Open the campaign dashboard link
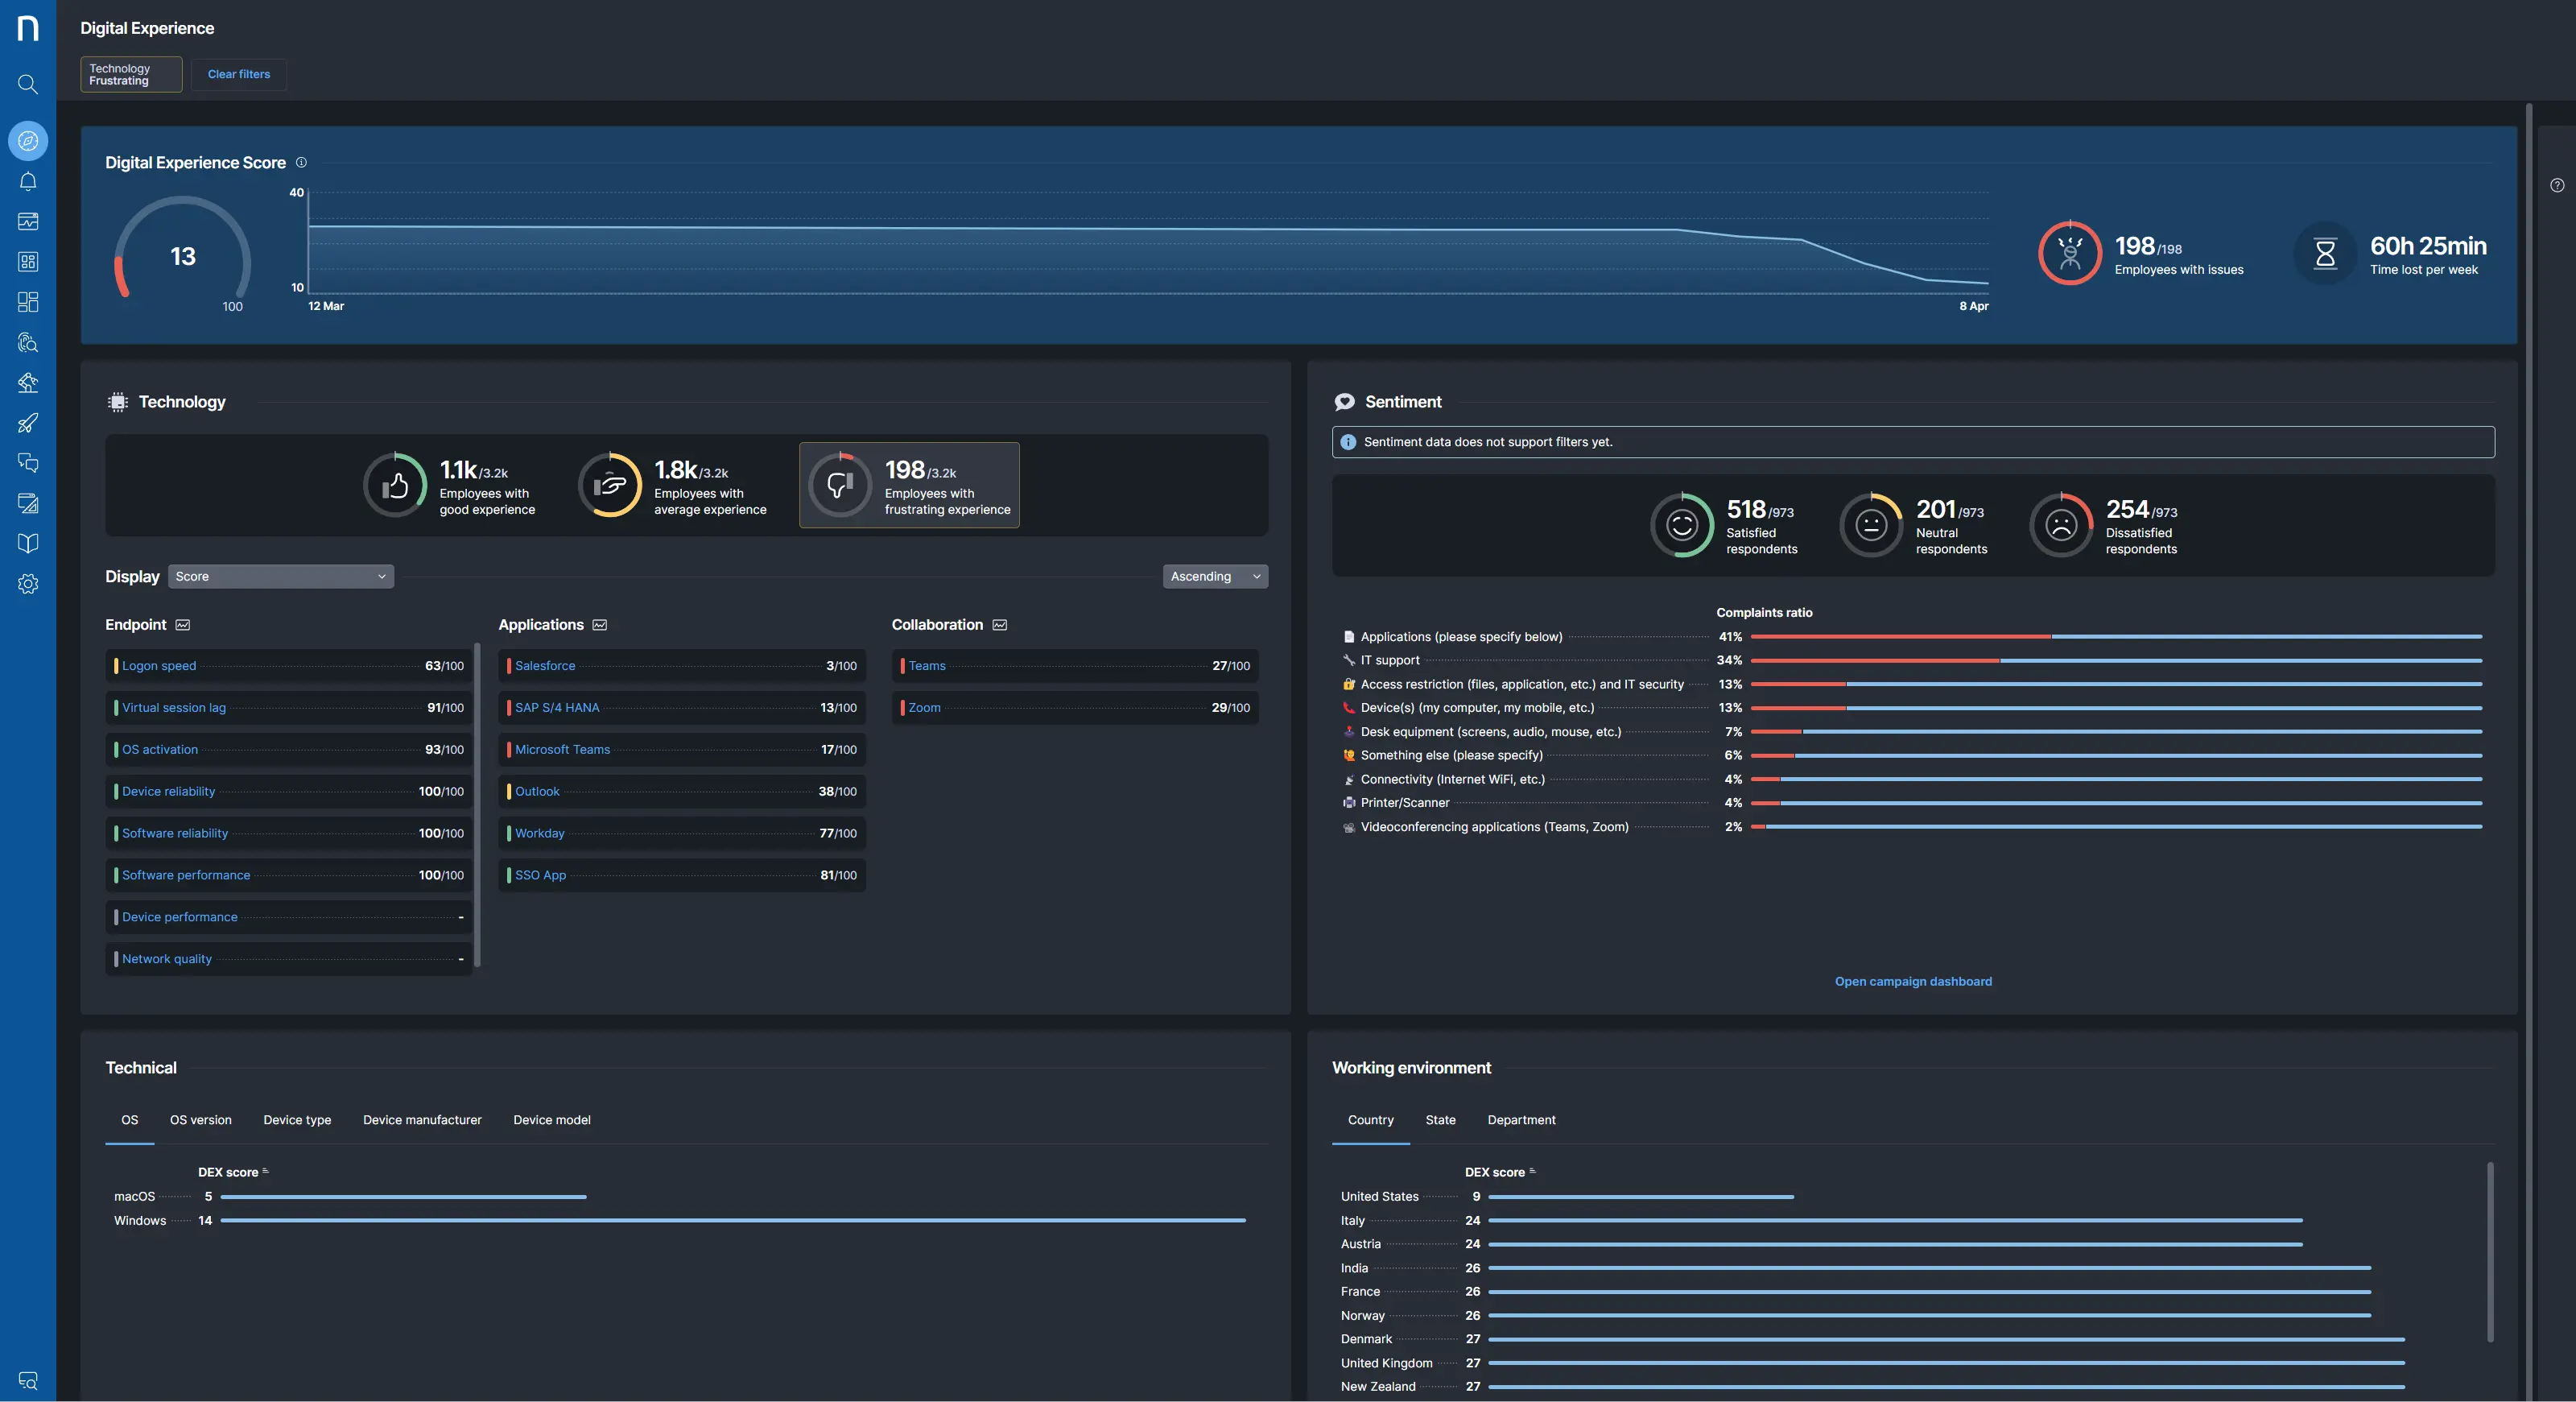 click(x=1913, y=981)
